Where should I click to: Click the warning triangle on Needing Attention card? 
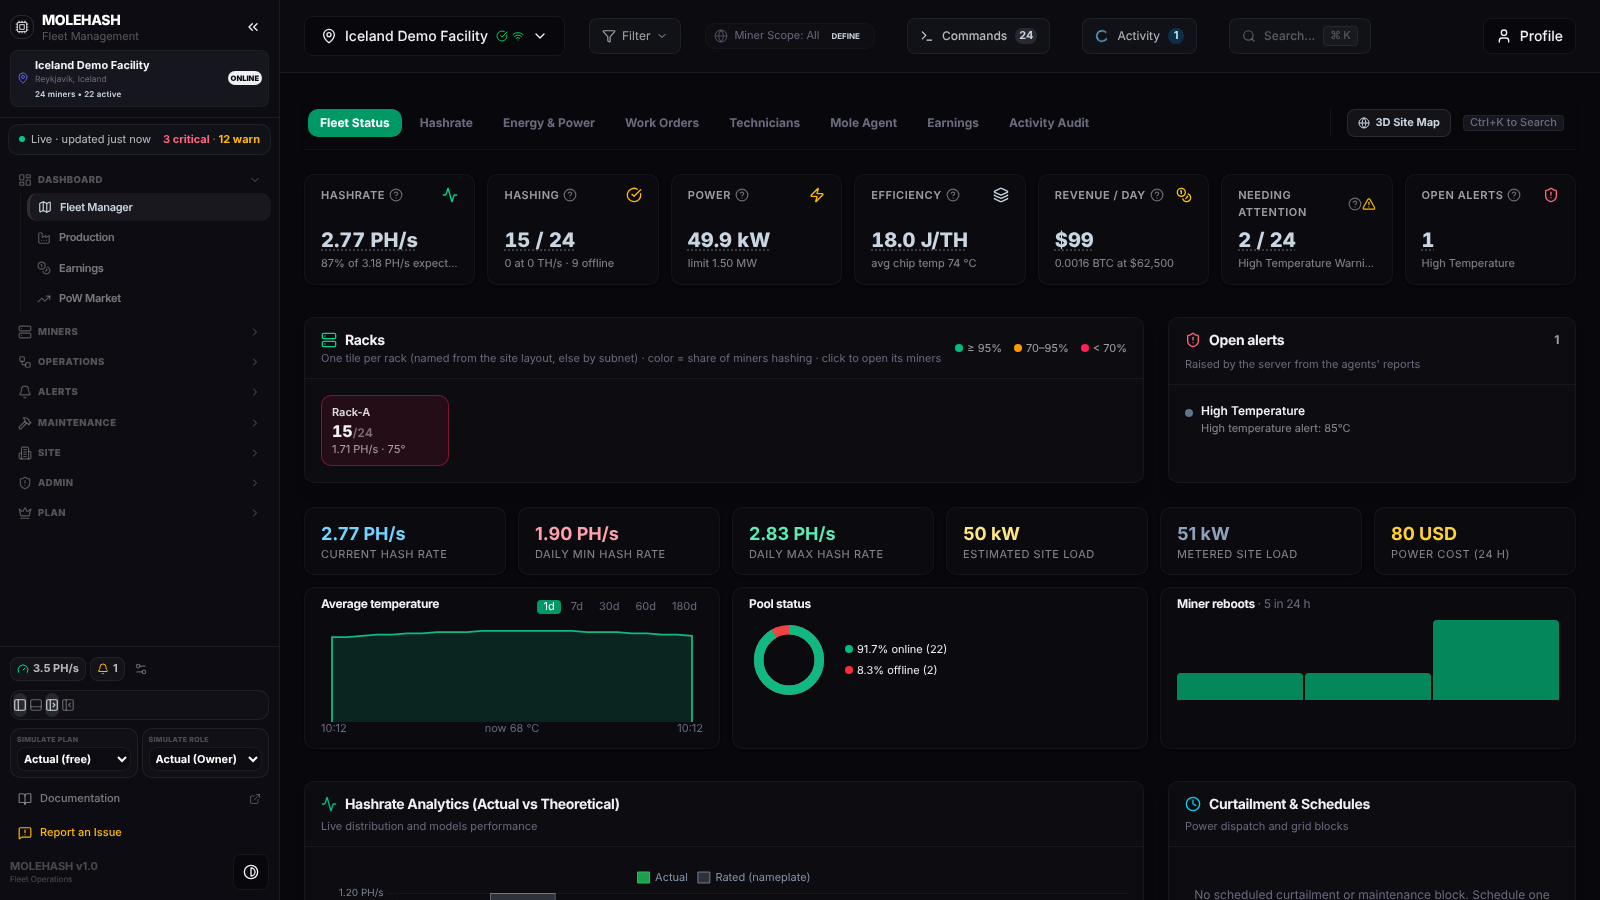coord(1369,204)
